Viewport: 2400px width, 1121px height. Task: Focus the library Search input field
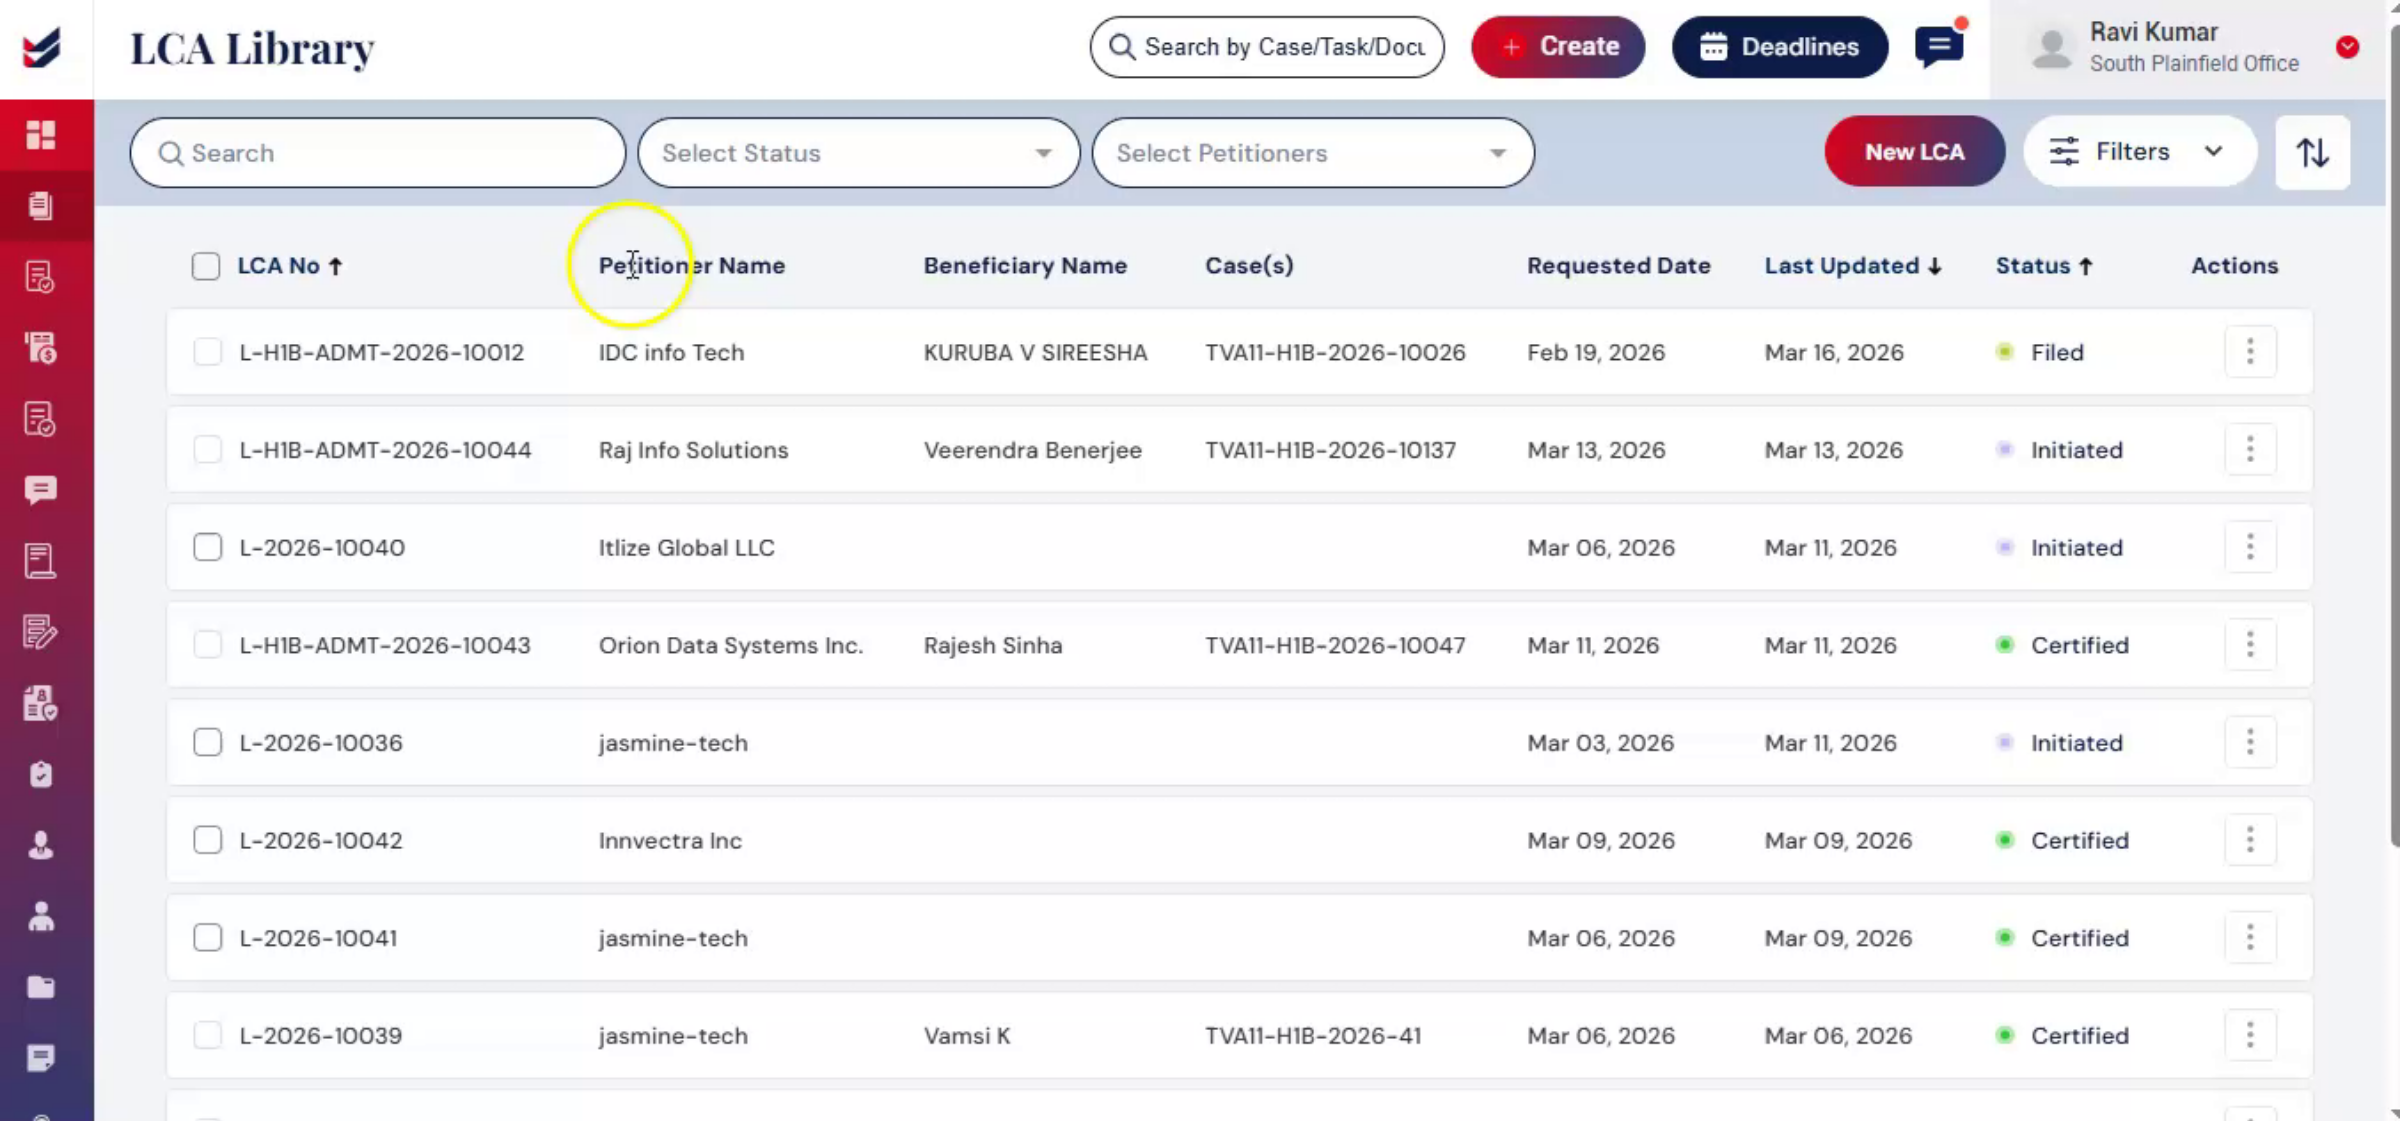(x=378, y=153)
